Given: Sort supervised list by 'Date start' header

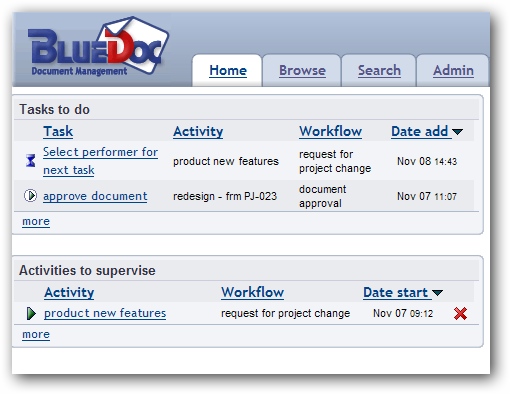Looking at the screenshot, I should click(x=396, y=292).
